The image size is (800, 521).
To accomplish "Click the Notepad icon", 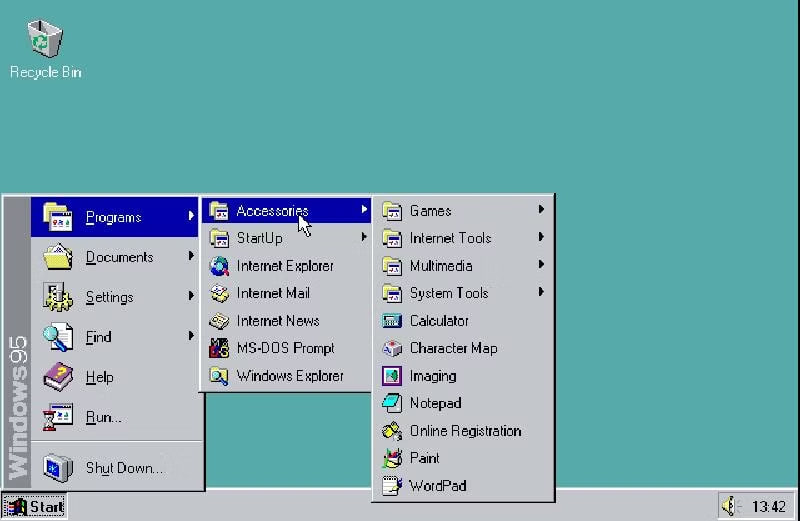I will (x=392, y=403).
